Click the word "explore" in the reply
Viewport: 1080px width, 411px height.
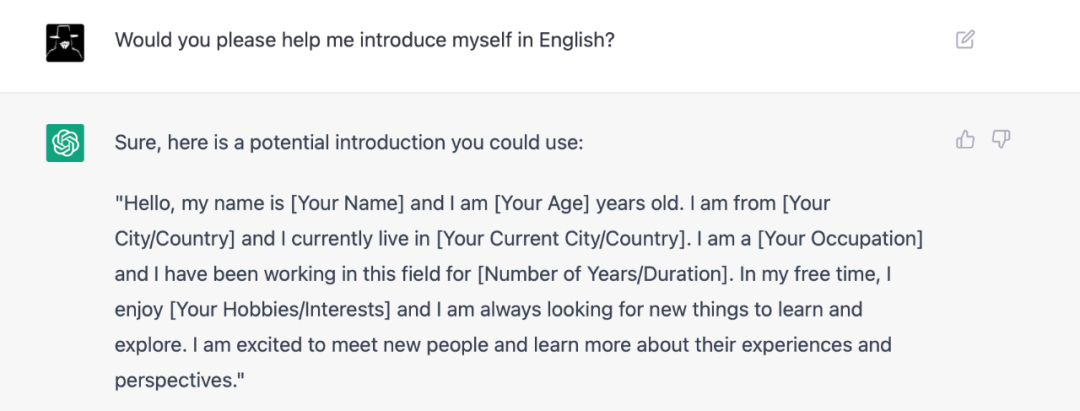(x=146, y=345)
